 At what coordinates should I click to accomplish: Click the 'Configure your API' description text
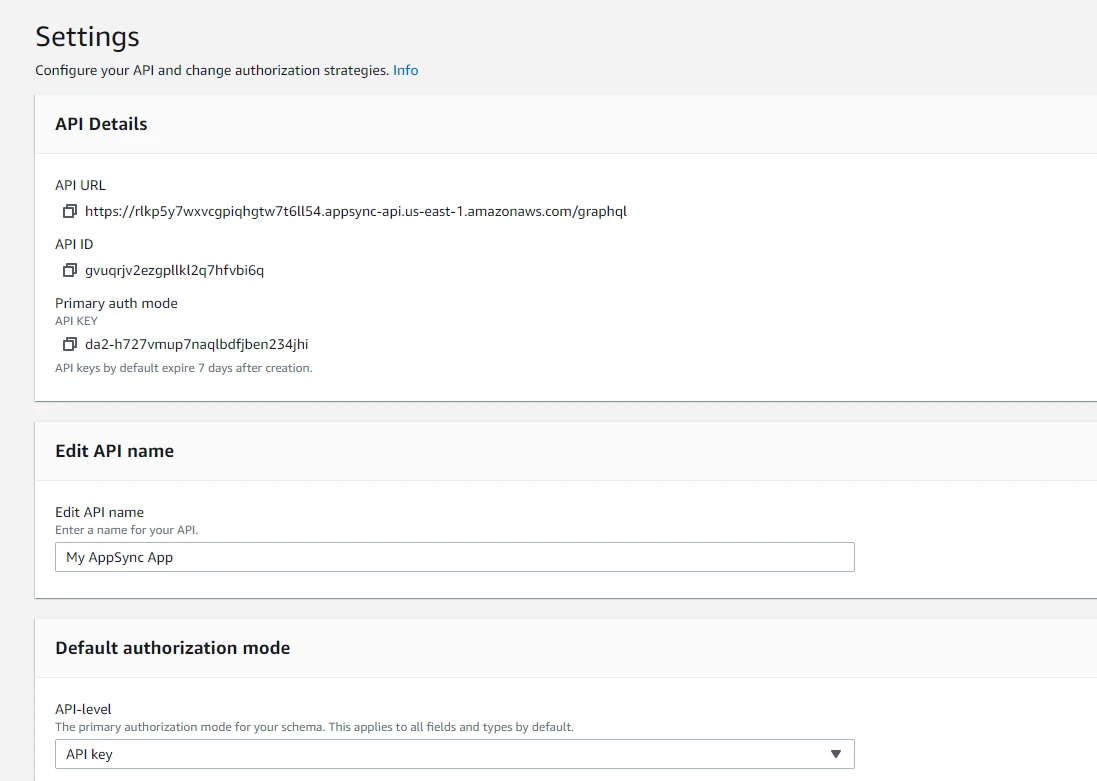tap(211, 71)
